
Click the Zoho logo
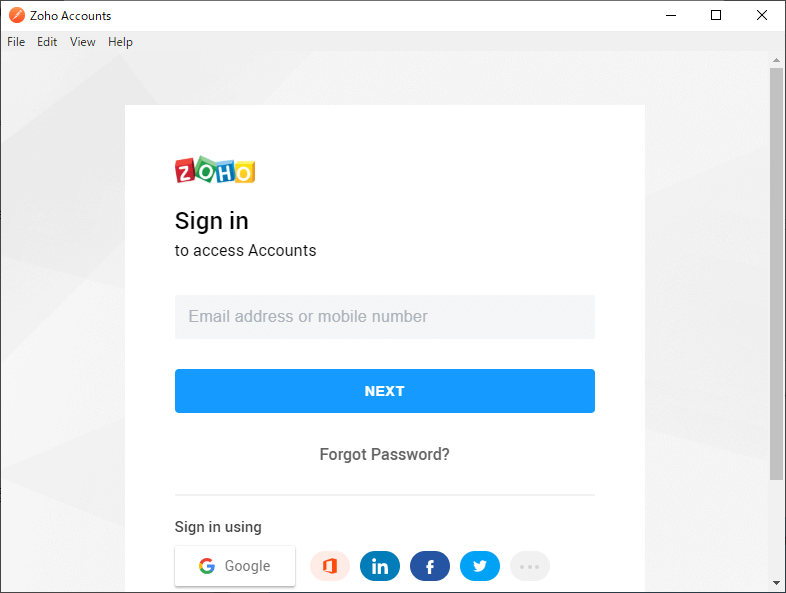click(x=215, y=170)
